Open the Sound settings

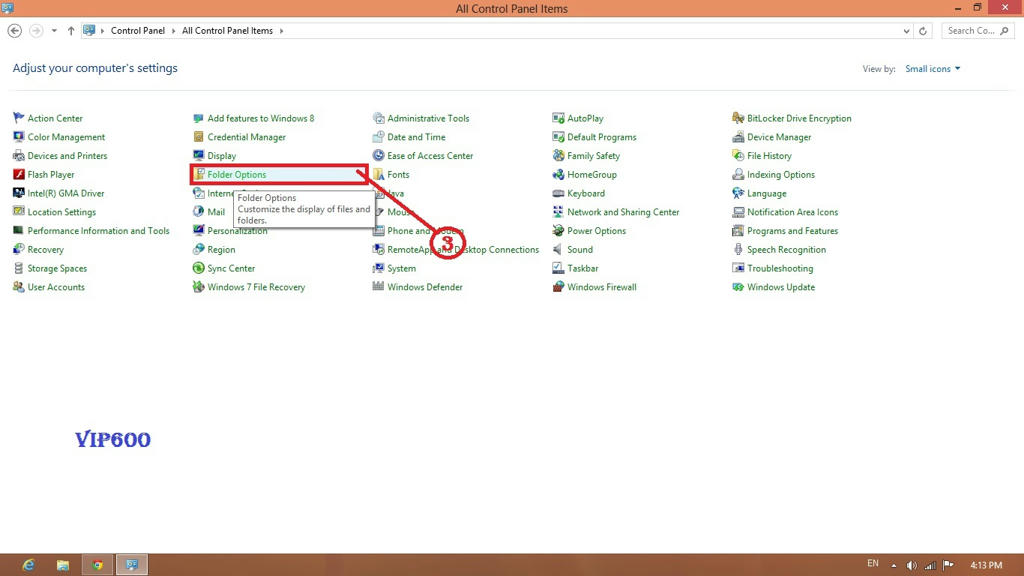(580, 249)
